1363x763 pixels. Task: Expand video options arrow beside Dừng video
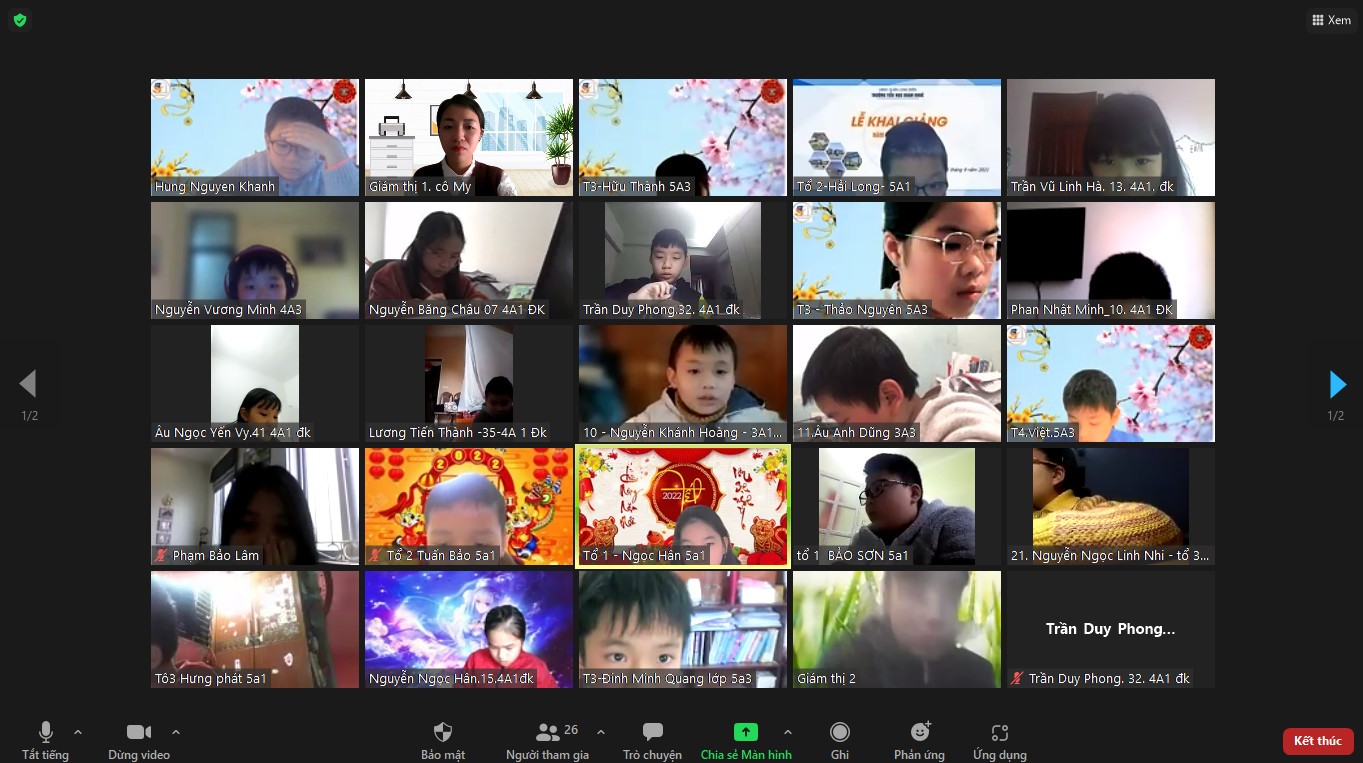[x=176, y=732]
